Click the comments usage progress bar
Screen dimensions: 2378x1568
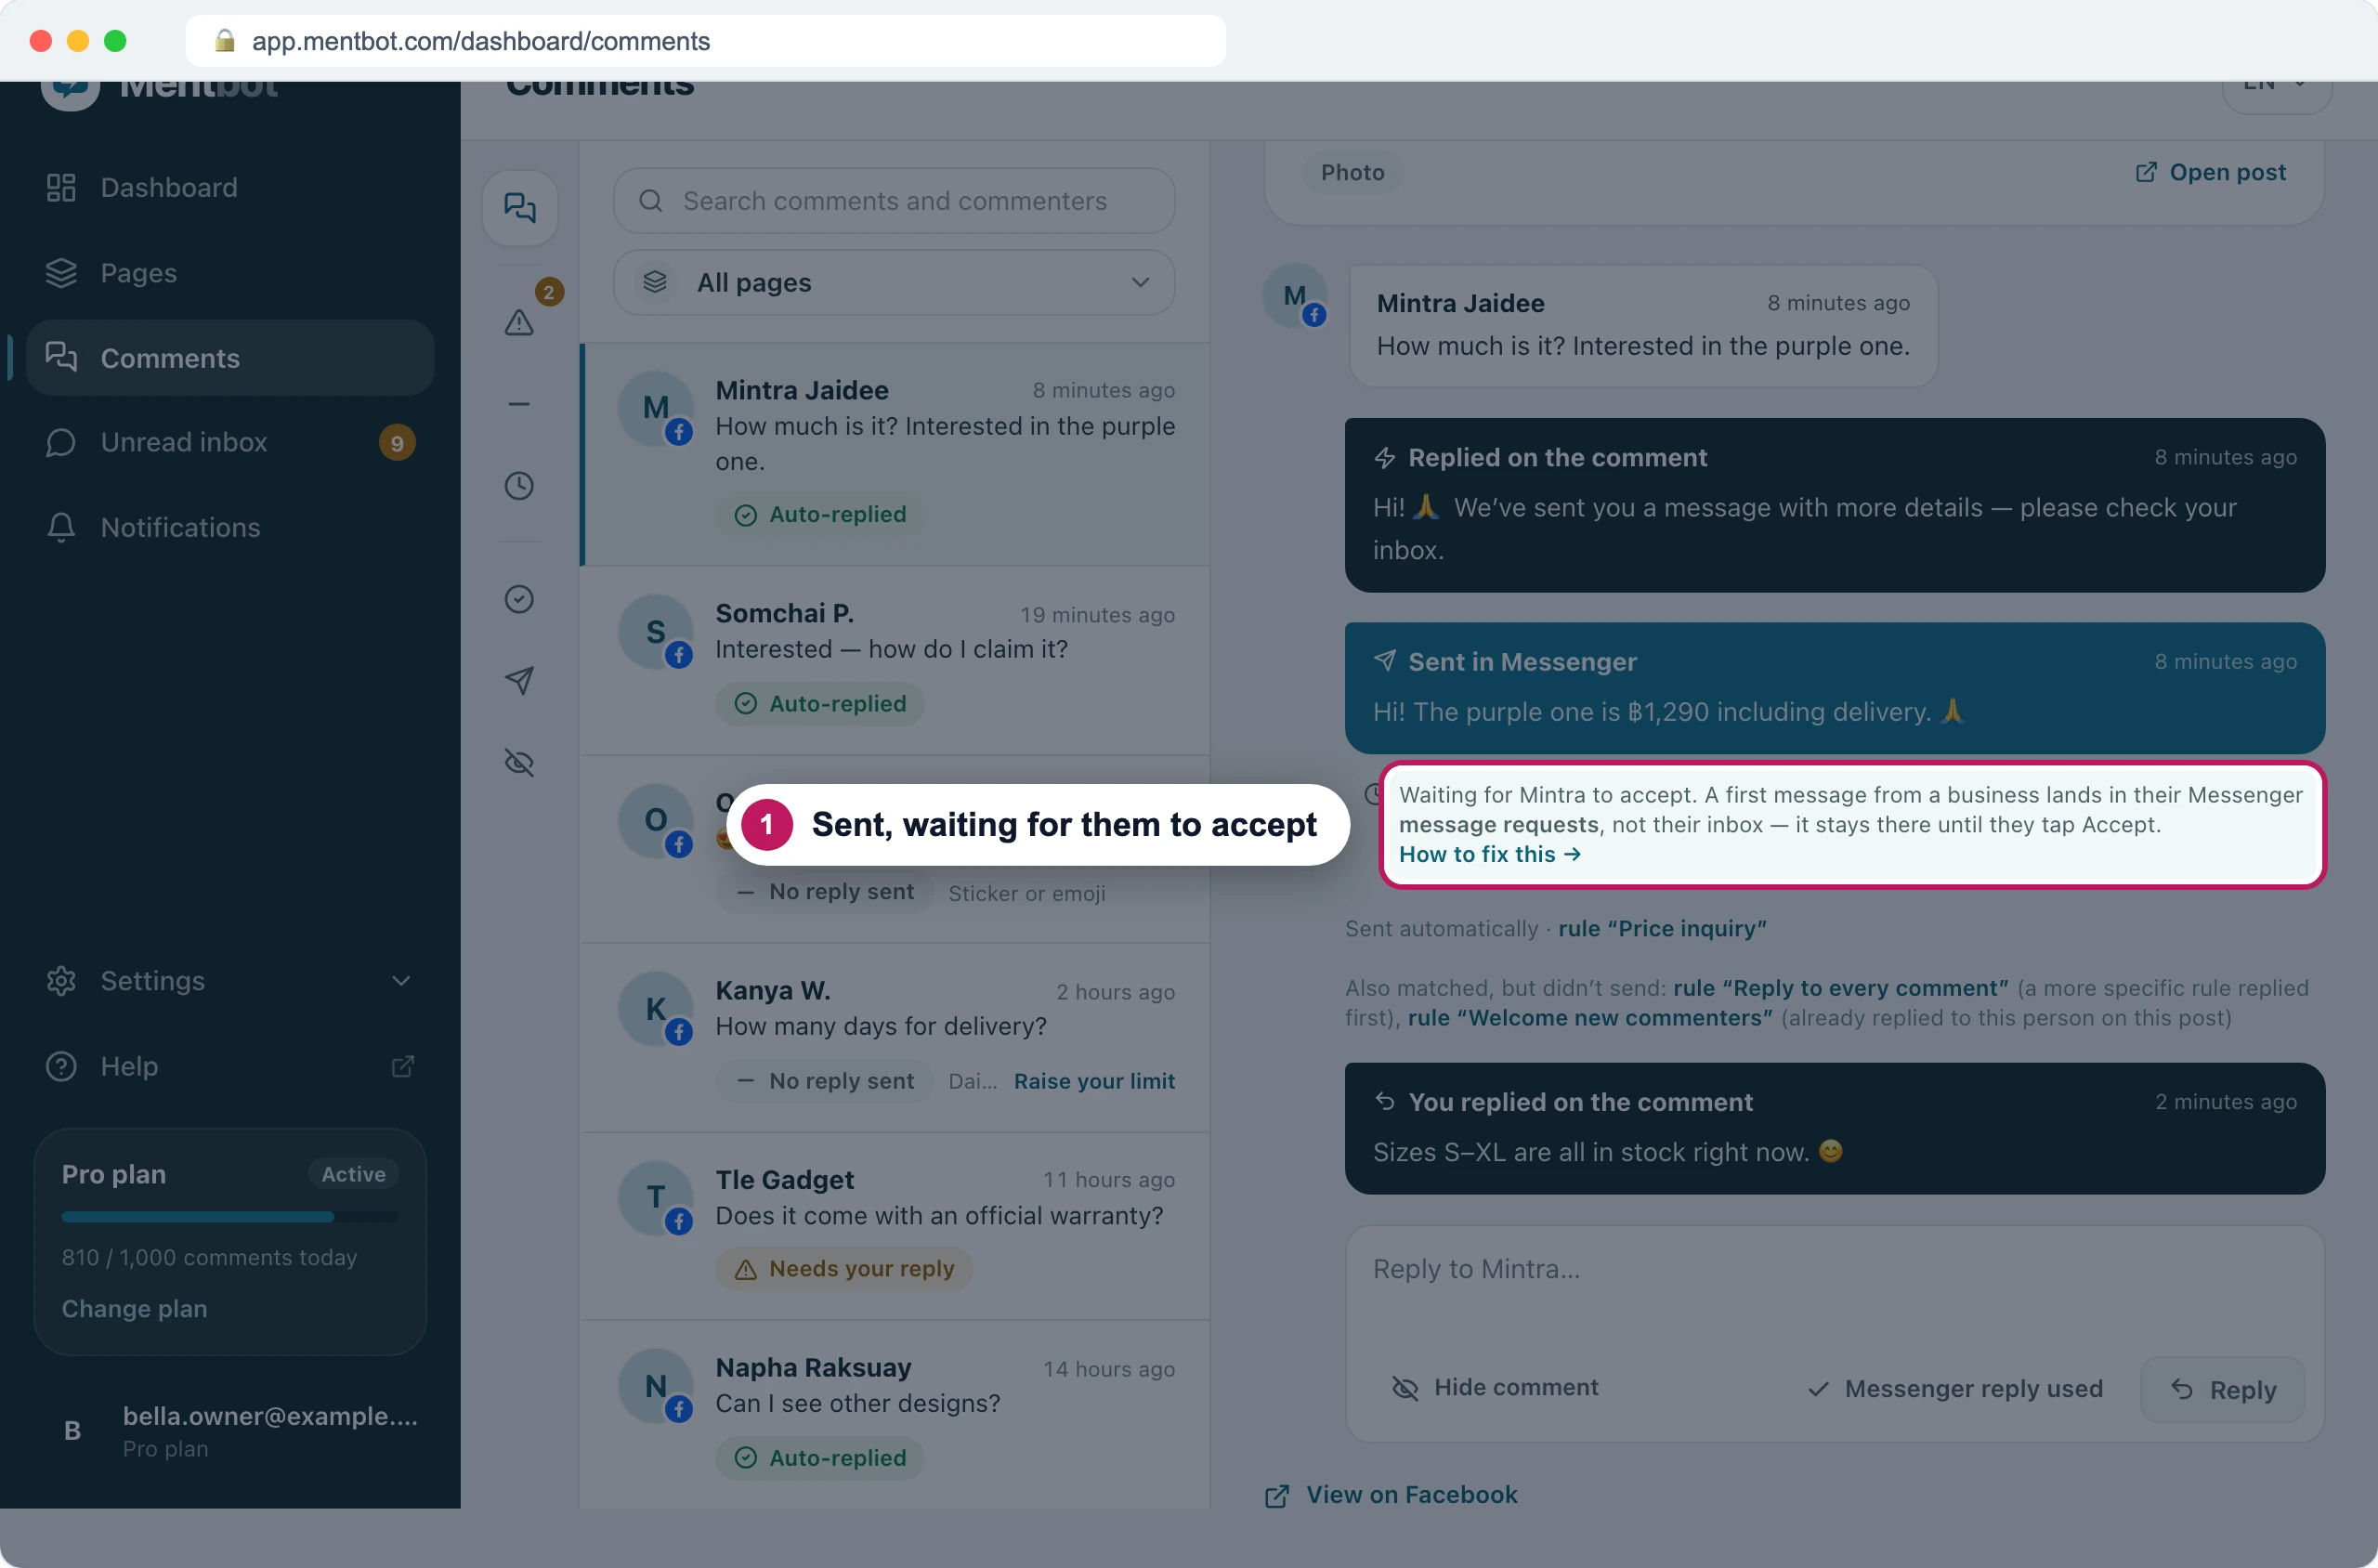coord(230,1217)
